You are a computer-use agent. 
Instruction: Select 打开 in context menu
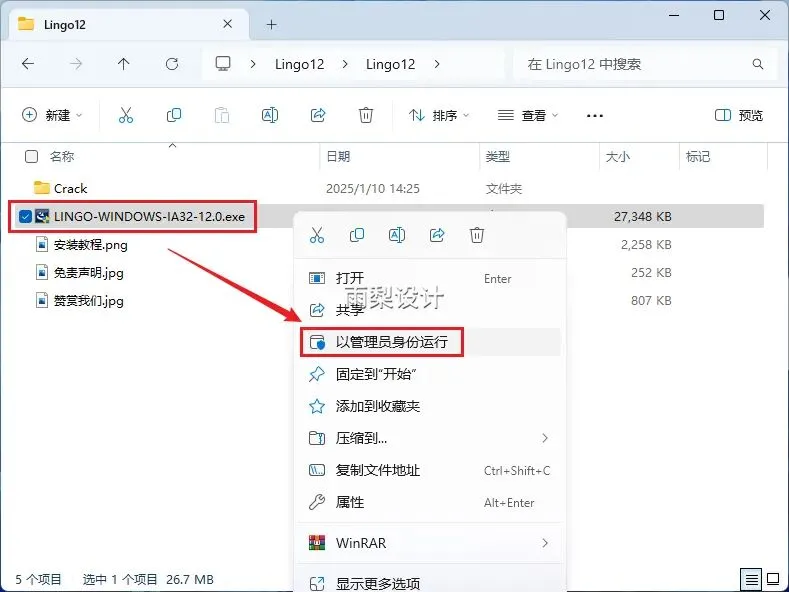coord(430,278)
